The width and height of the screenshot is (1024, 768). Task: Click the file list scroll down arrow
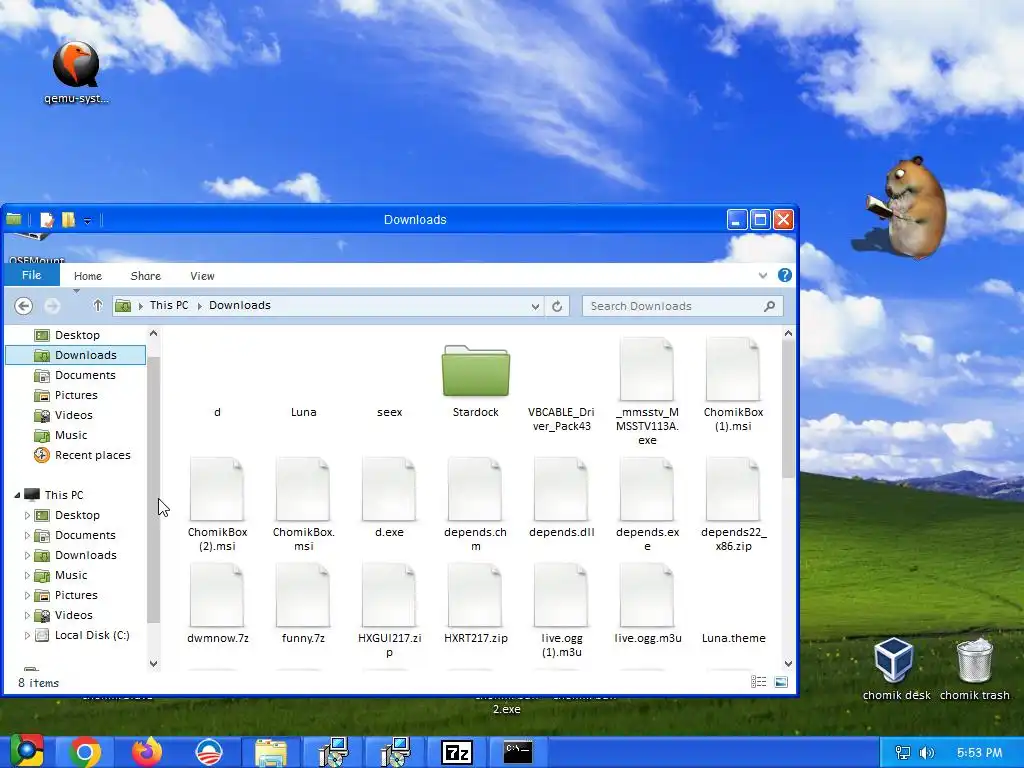pyautogui.click(x=788, y=664)
